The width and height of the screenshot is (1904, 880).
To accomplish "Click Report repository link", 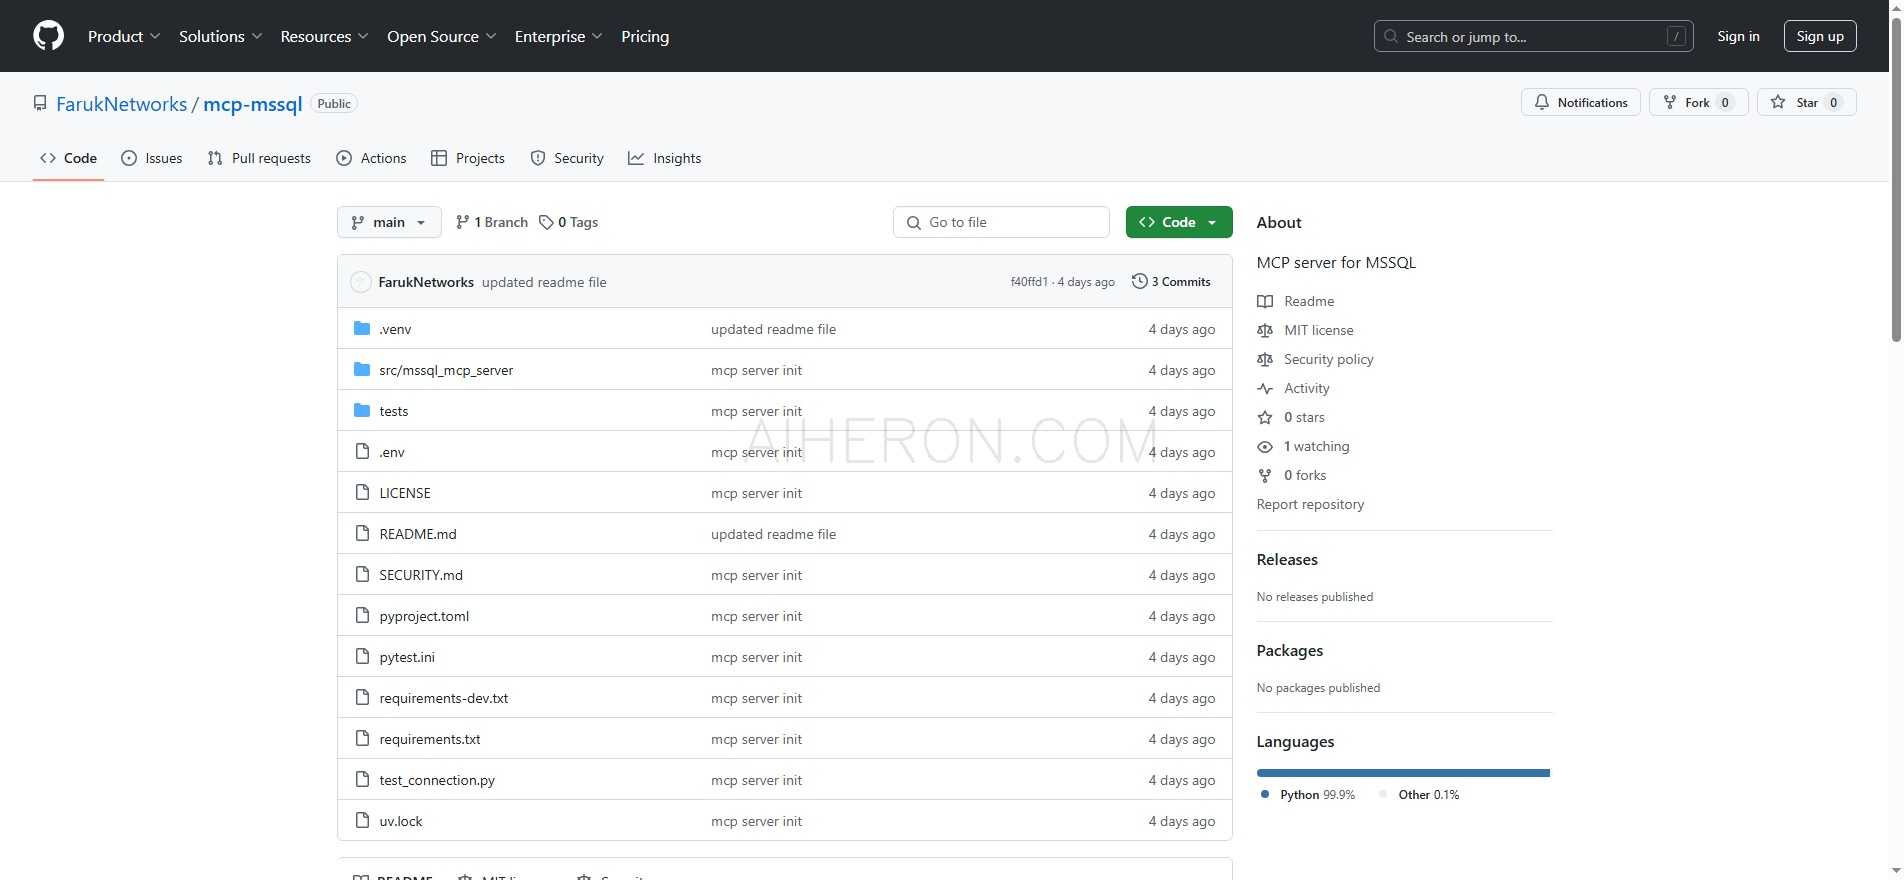I will pyautogui.click(x=1310, y=504).
